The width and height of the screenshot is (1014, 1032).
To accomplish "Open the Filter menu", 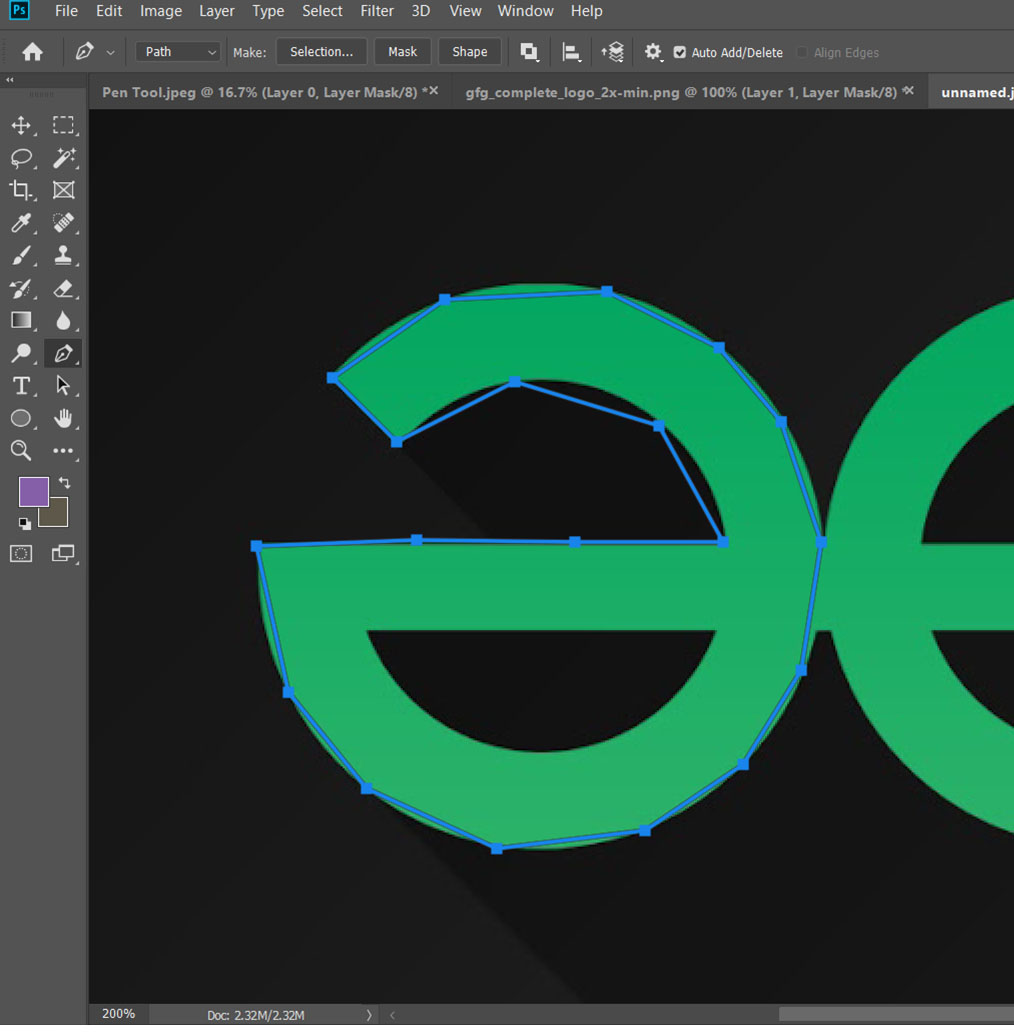I will 377,11.
